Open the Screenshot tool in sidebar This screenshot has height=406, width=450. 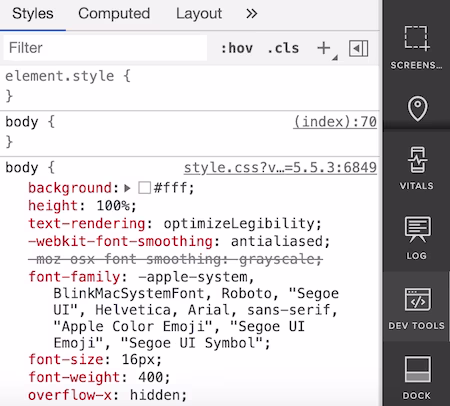[417, 47]
